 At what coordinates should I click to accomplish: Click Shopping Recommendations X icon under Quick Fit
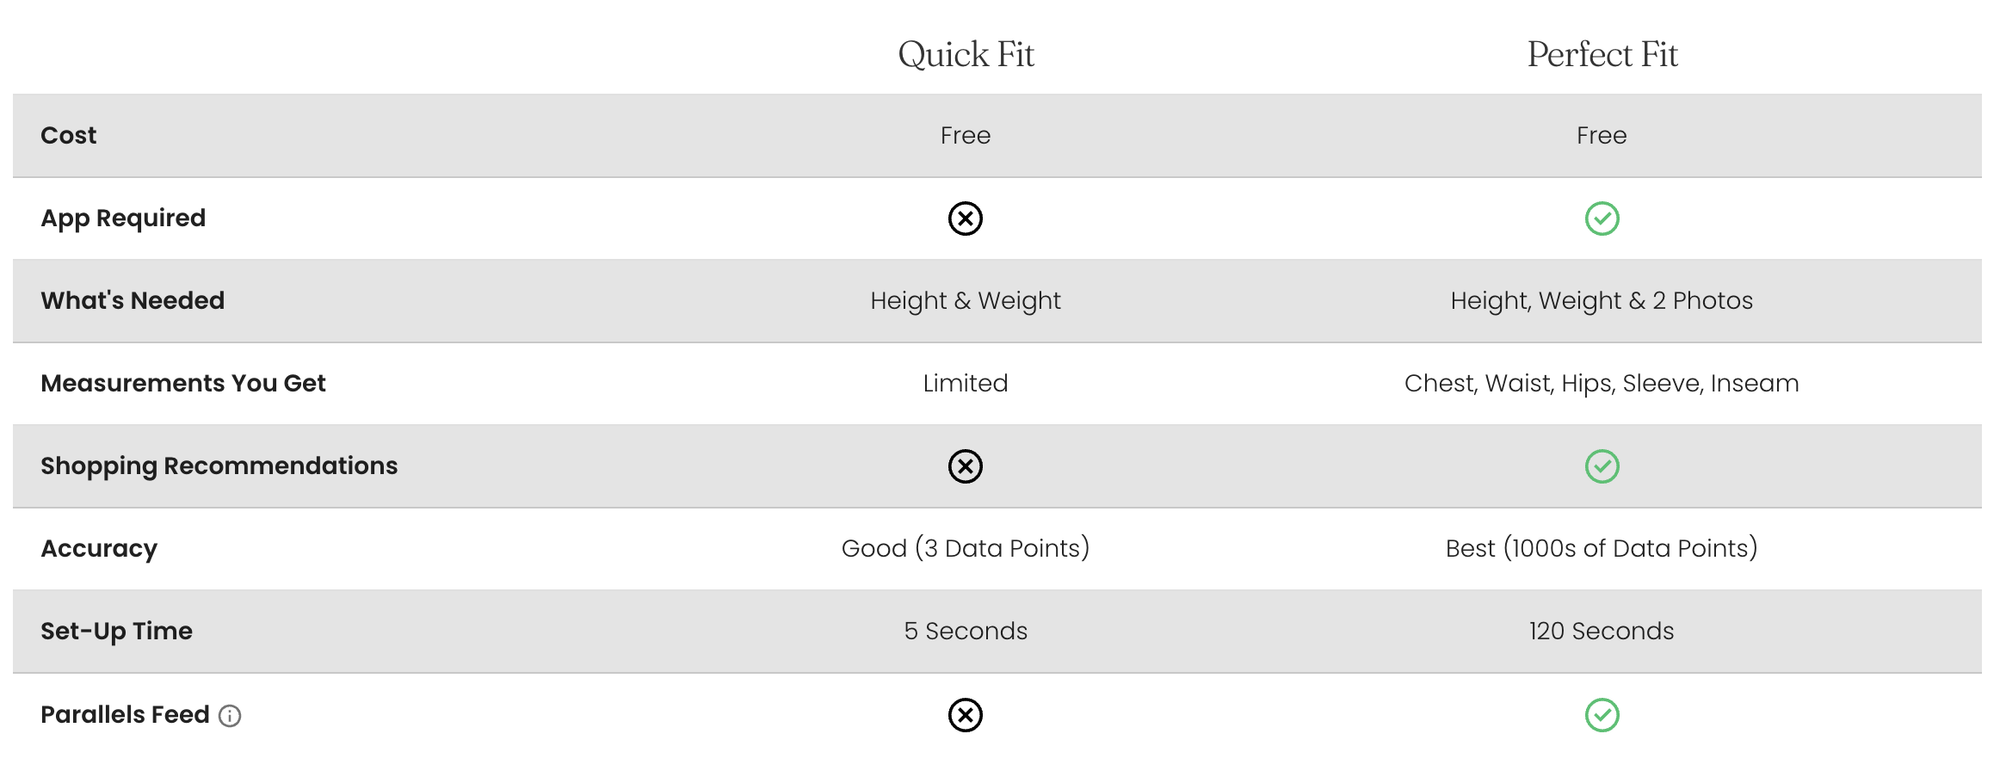click(x=965, y=466)
